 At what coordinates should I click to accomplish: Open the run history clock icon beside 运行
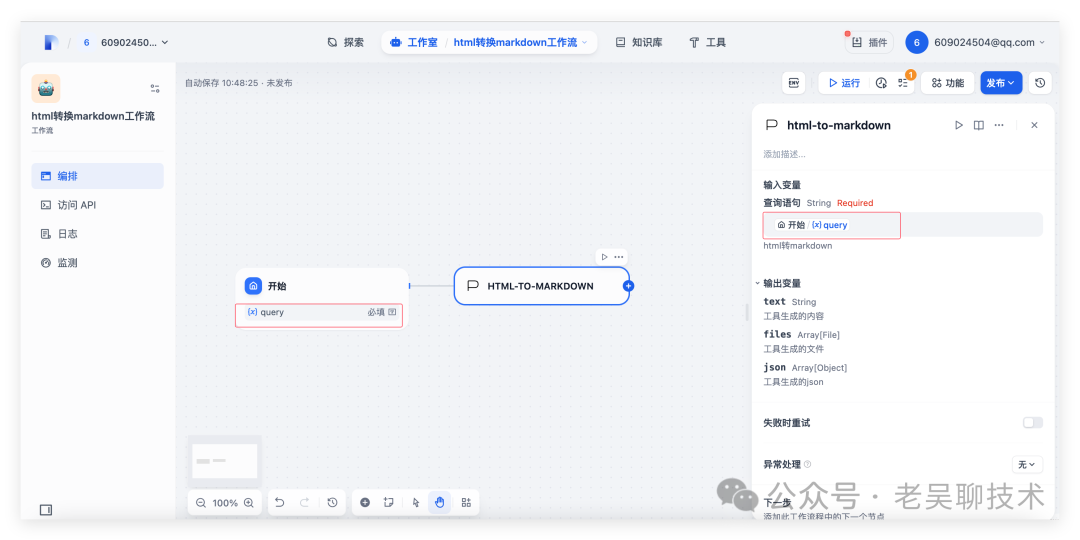(x=881, y=83)
